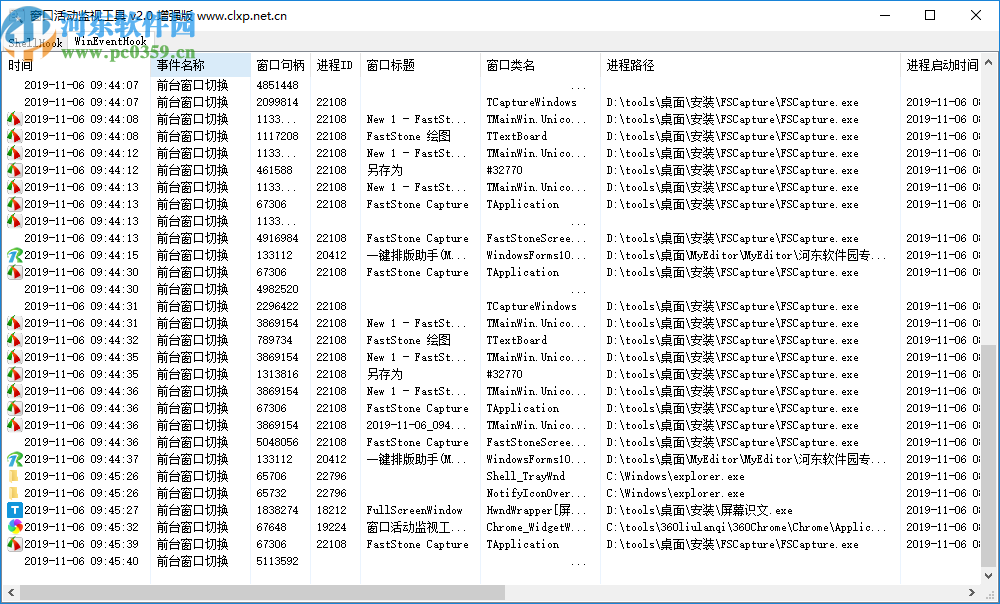Click the icon of the 09:44:31 row with handle 3869154
Image resolution: width=1000 pixels, height=604 pixels.
14,323
